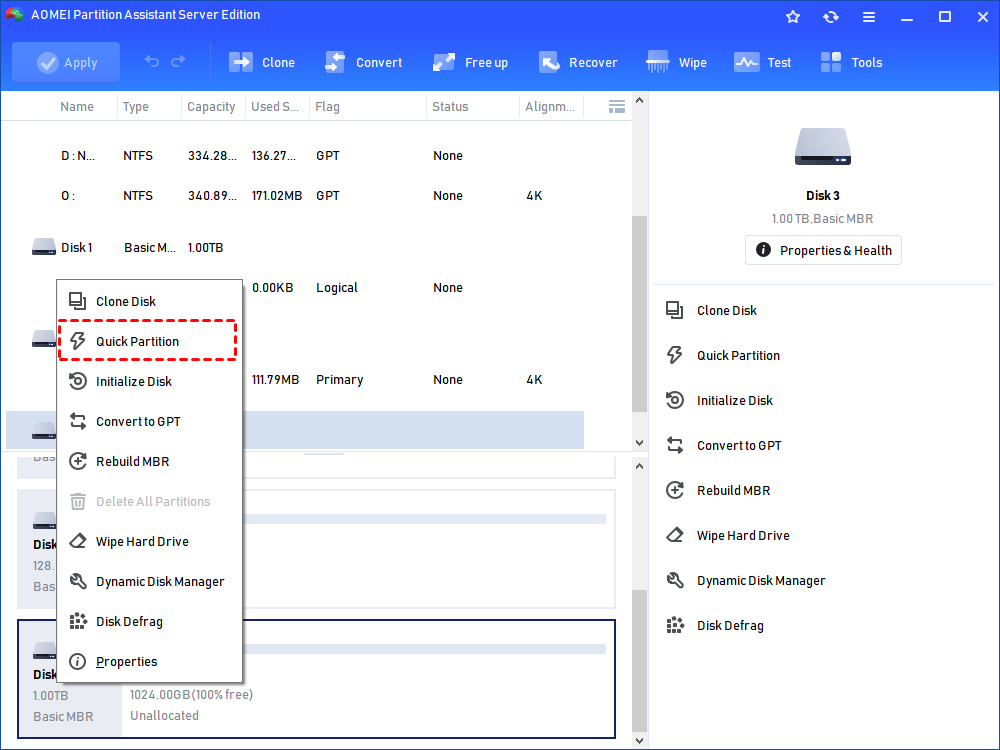
Task: Sort by the Capacity column header
Action: pyautogui.click(x=213, y=107)
